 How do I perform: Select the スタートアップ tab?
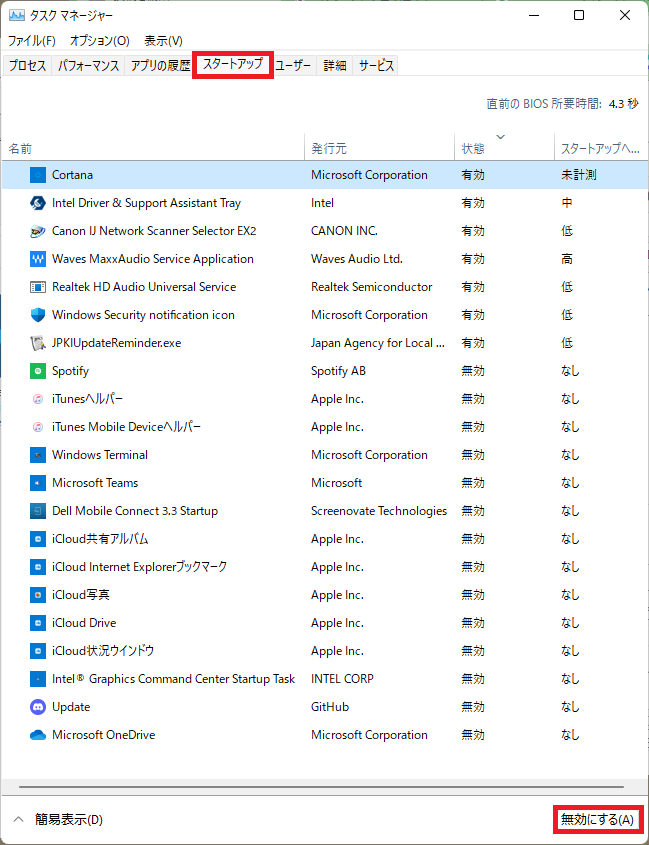point(233,65)
